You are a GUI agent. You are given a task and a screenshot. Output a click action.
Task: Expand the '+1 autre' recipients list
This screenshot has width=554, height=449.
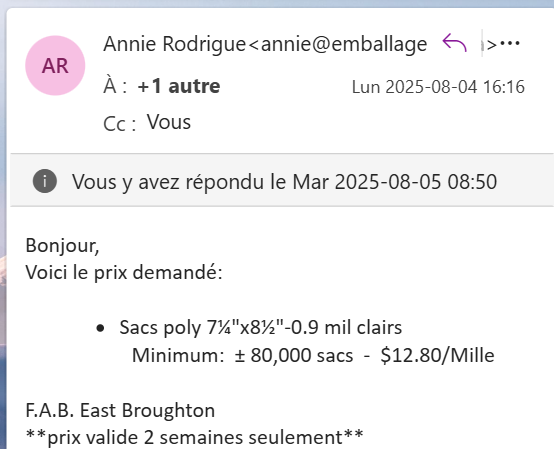pyautogui.click(x=179, y=86)
